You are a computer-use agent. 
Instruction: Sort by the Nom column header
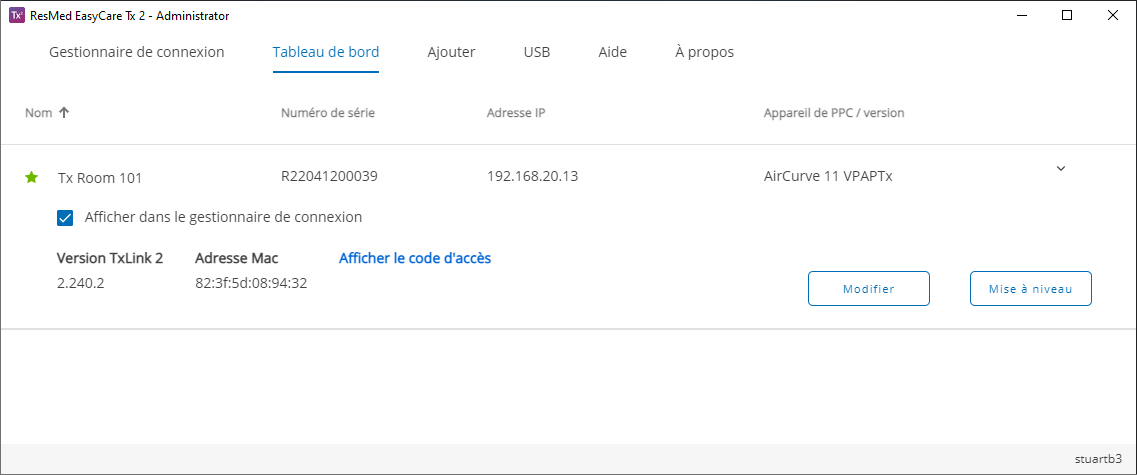click(x=38, y=113)
